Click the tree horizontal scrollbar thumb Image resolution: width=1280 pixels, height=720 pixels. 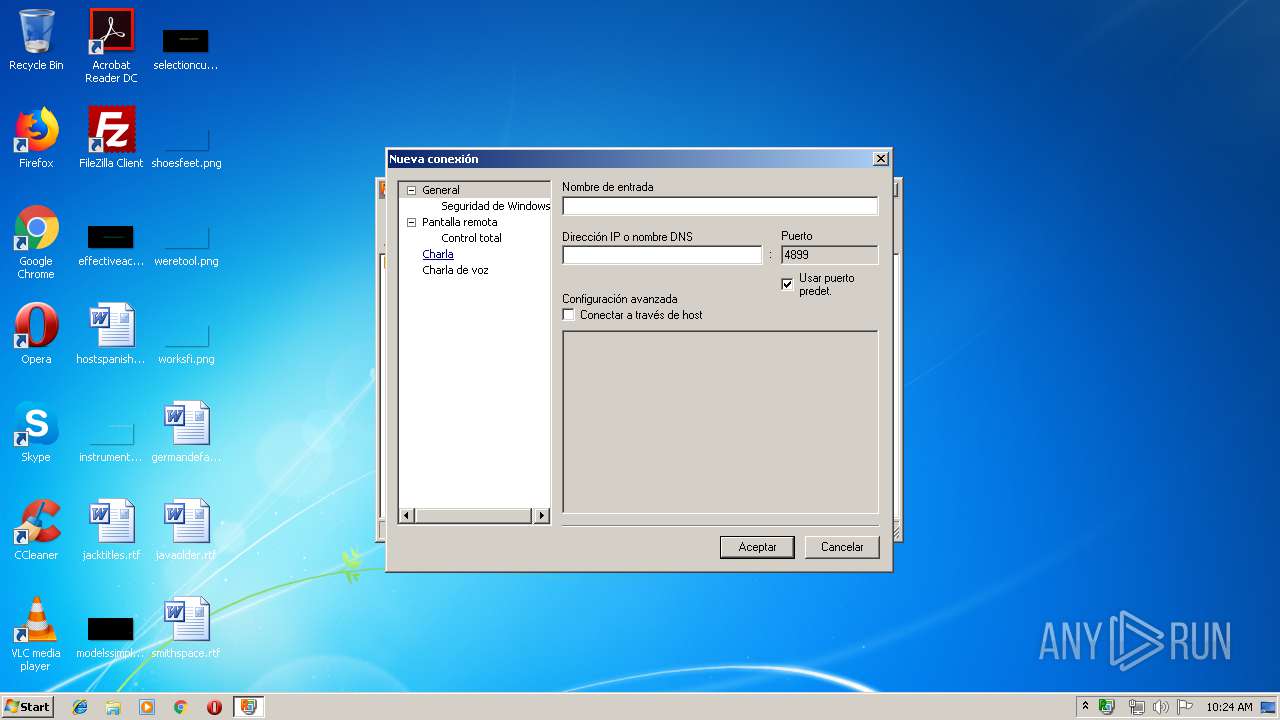click(x=472, y=516)
